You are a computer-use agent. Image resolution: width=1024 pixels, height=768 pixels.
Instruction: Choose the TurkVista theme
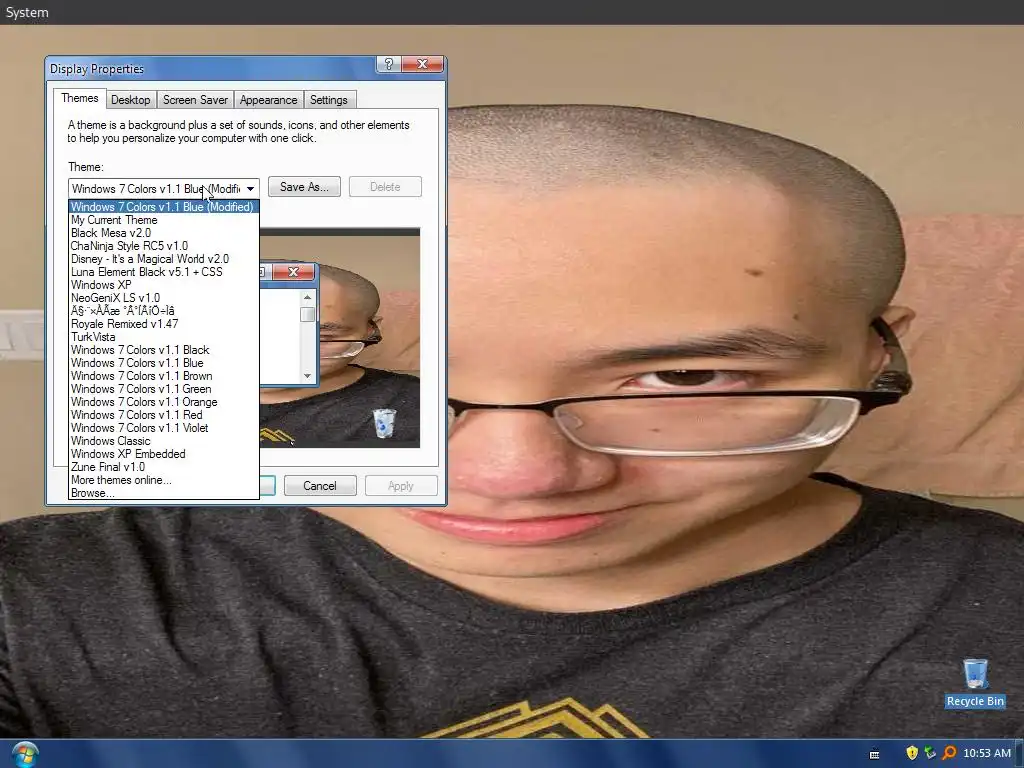click(163, 337)
